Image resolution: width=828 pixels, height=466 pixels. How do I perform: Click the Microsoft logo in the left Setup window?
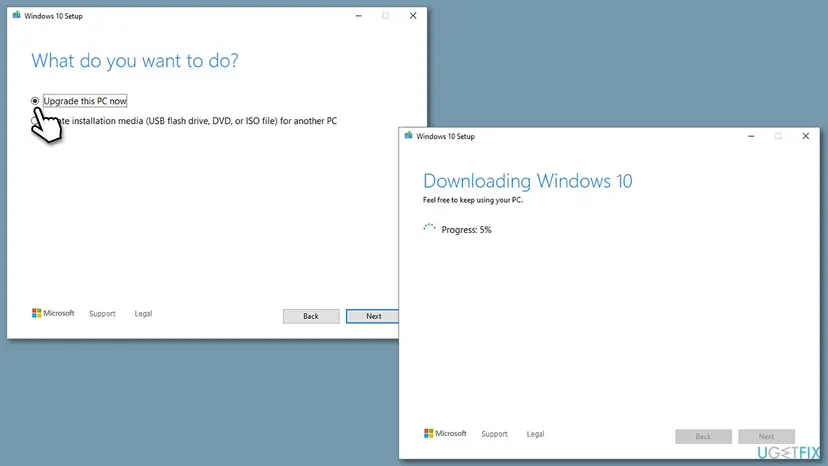53,313
